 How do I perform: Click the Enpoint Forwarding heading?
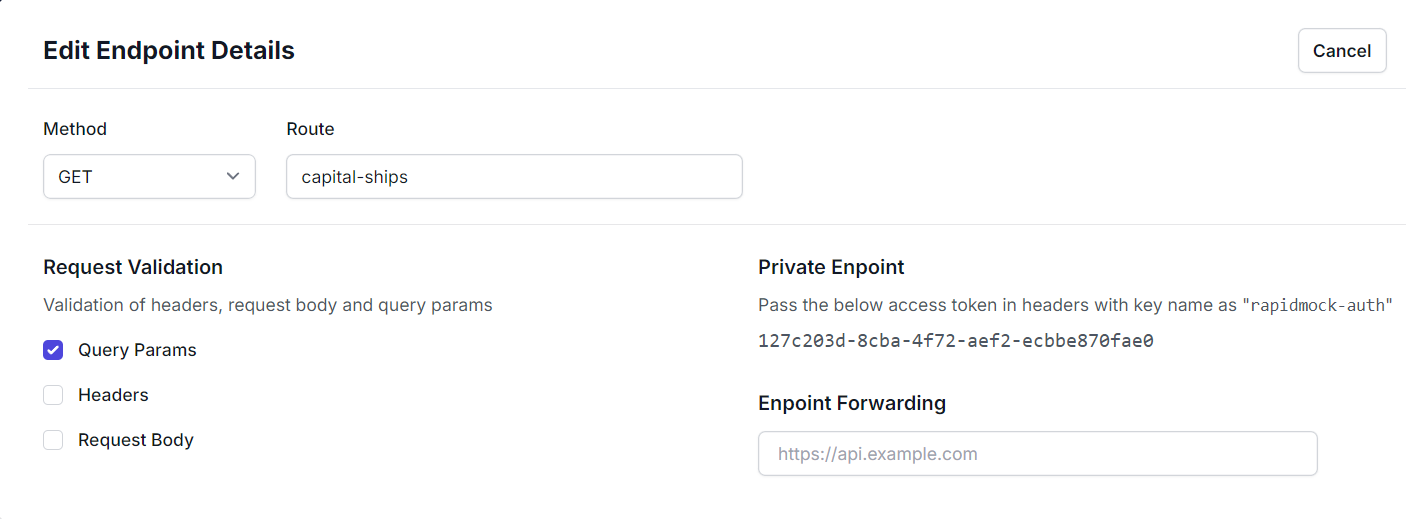851,403
